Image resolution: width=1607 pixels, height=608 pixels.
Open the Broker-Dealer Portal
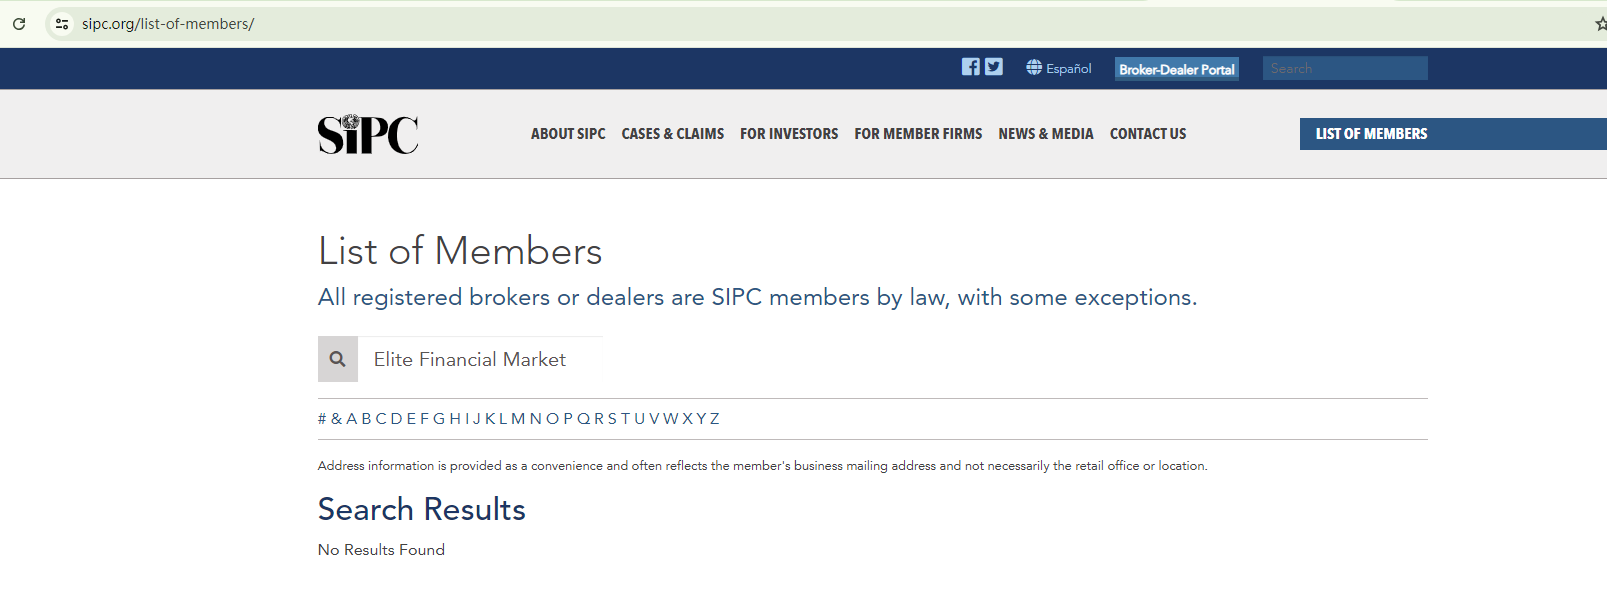(x=1177, y=69)
